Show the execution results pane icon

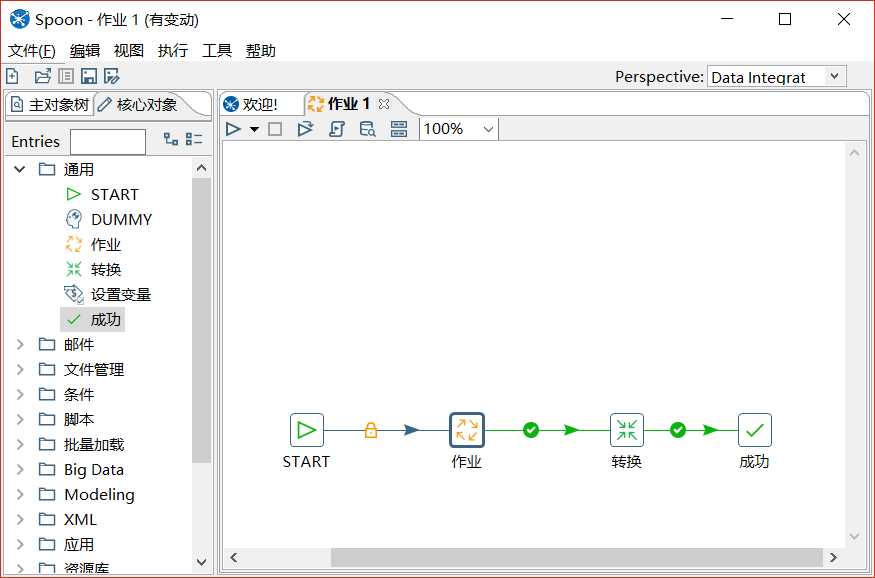click(398, 129)
